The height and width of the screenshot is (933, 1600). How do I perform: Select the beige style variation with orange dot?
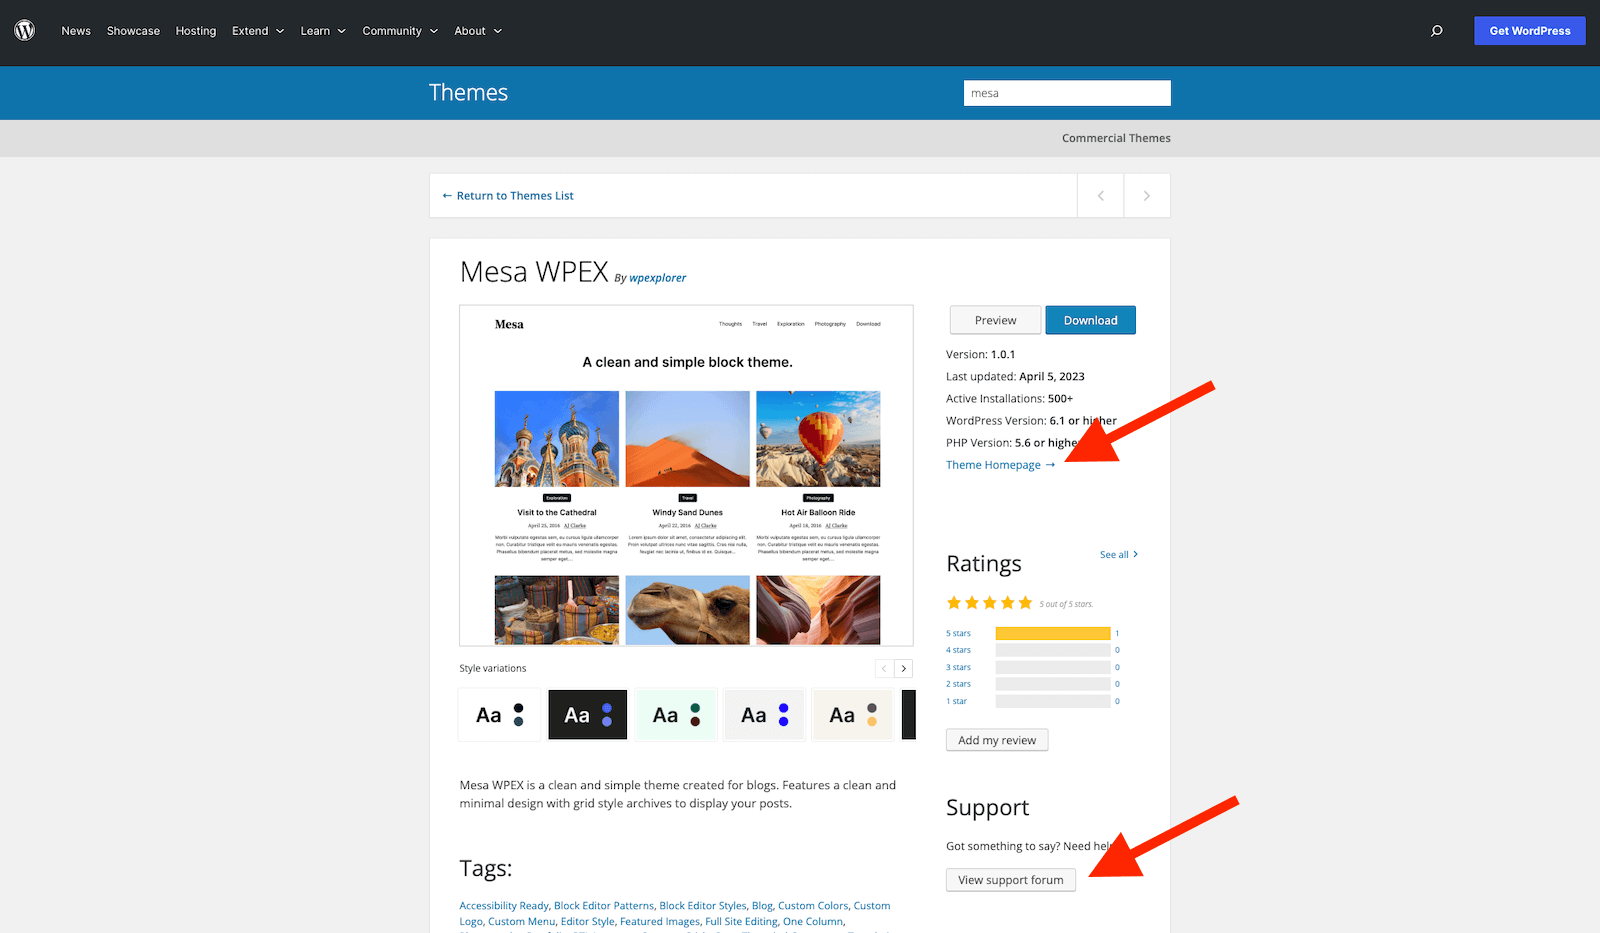(852, 715)
